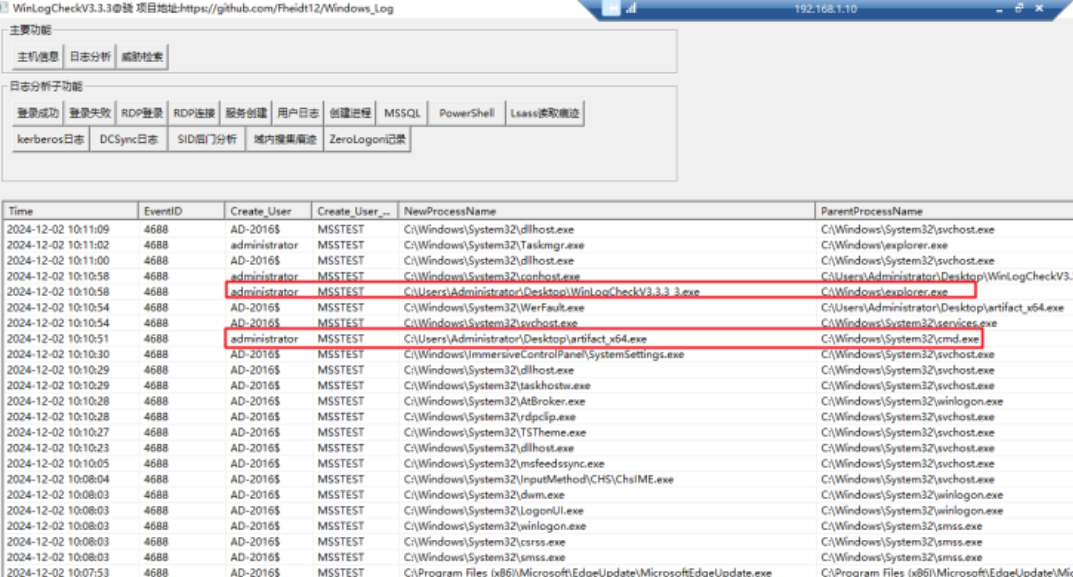1073x577 pixels.
Task: Close the 192.168.1.10 remote session
Action: click(x=1039, y=8)
